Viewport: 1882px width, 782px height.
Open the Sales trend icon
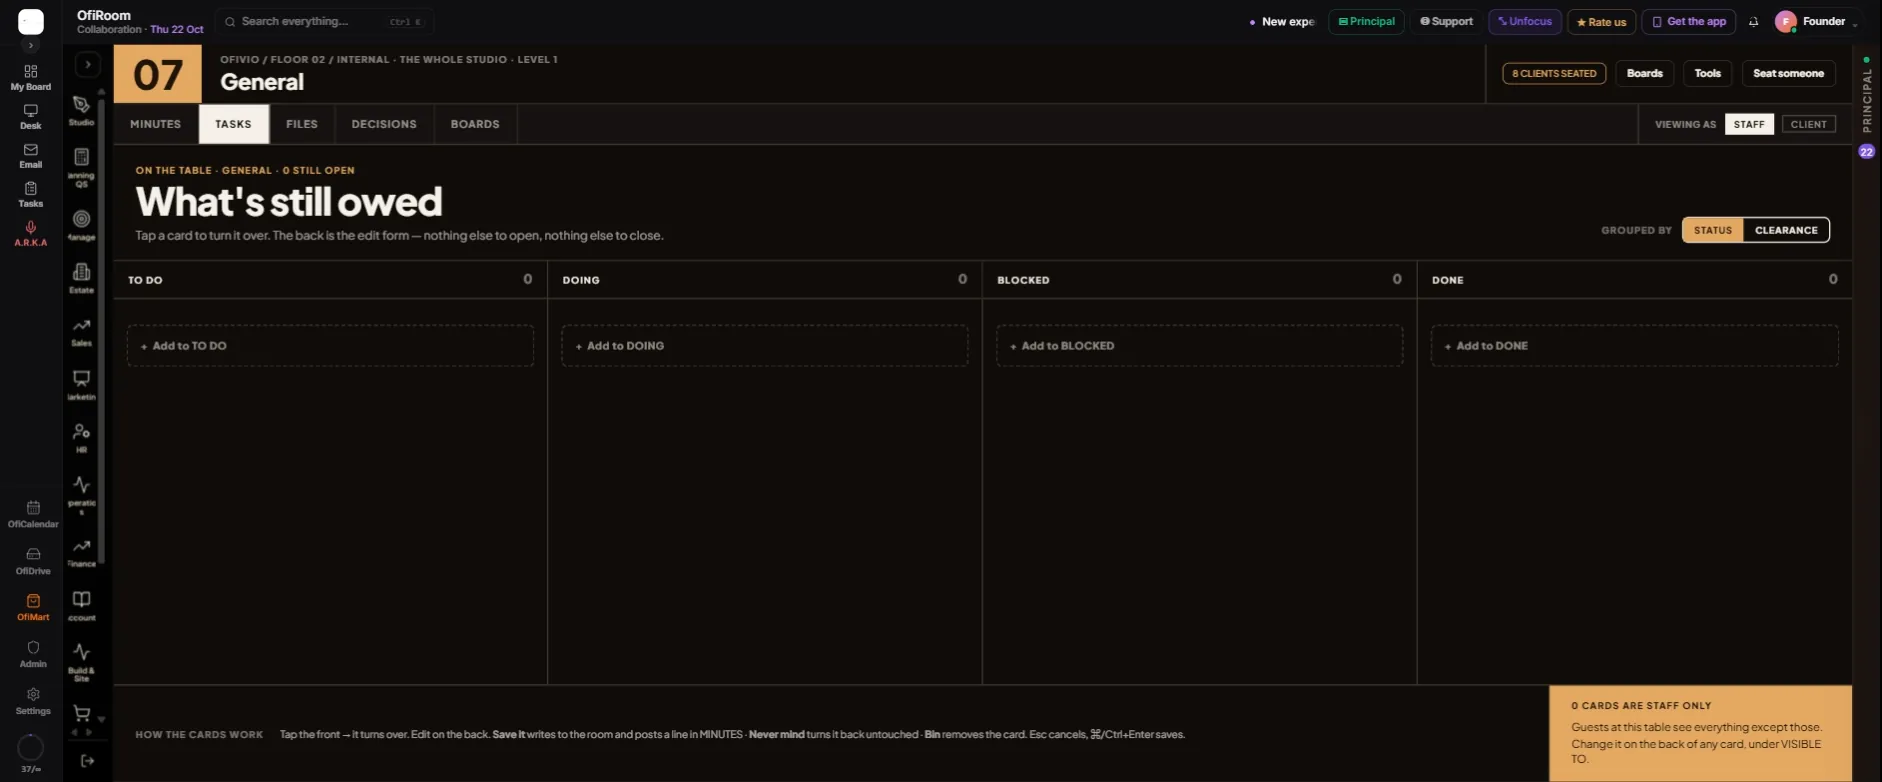pyautogui.click(x=82, y=331)
